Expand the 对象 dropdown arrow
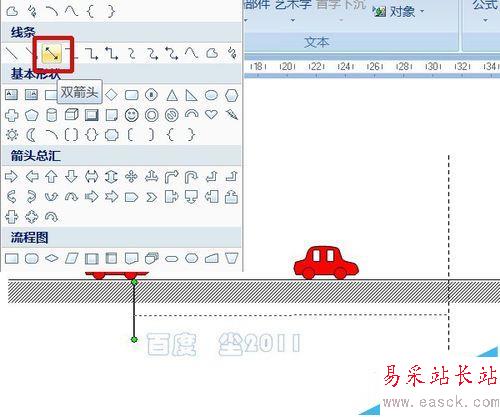This screenshot has width=500, height=417. pos(422,11)
